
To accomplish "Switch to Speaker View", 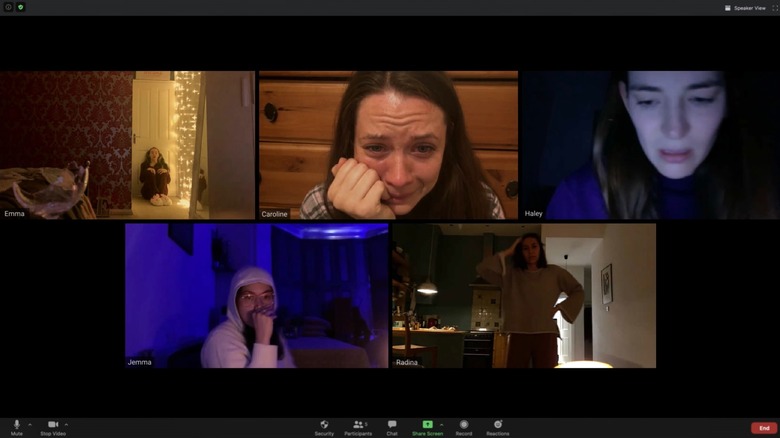I will (745, 8).
